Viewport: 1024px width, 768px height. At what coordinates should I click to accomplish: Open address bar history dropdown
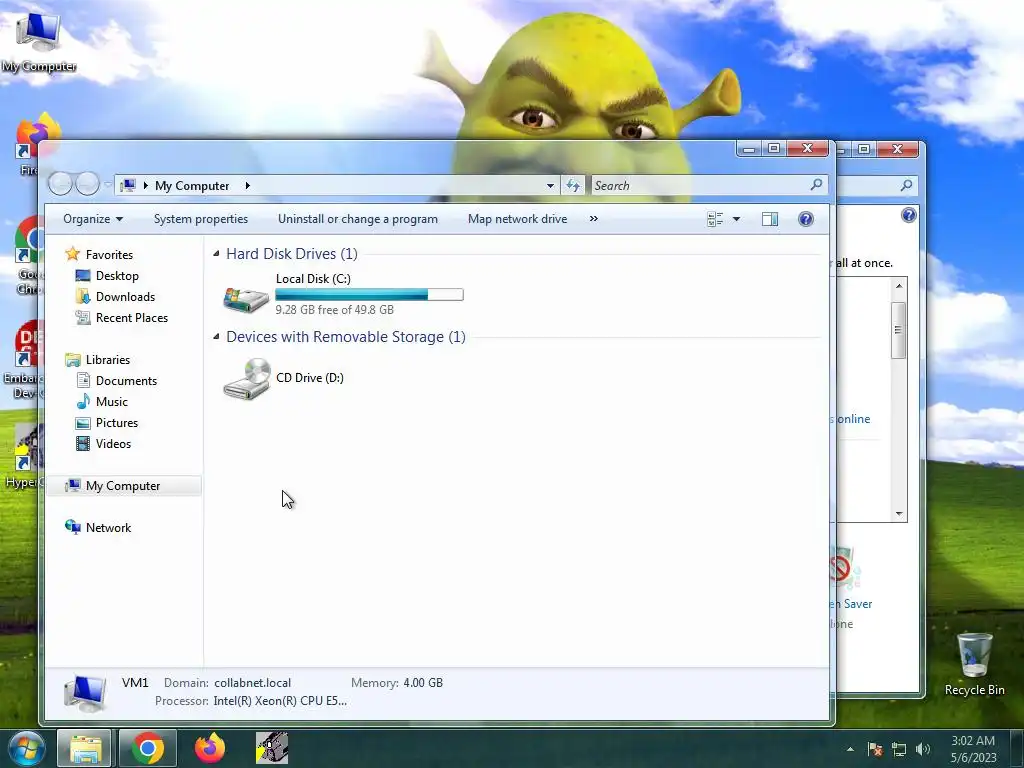click(551, 185)
